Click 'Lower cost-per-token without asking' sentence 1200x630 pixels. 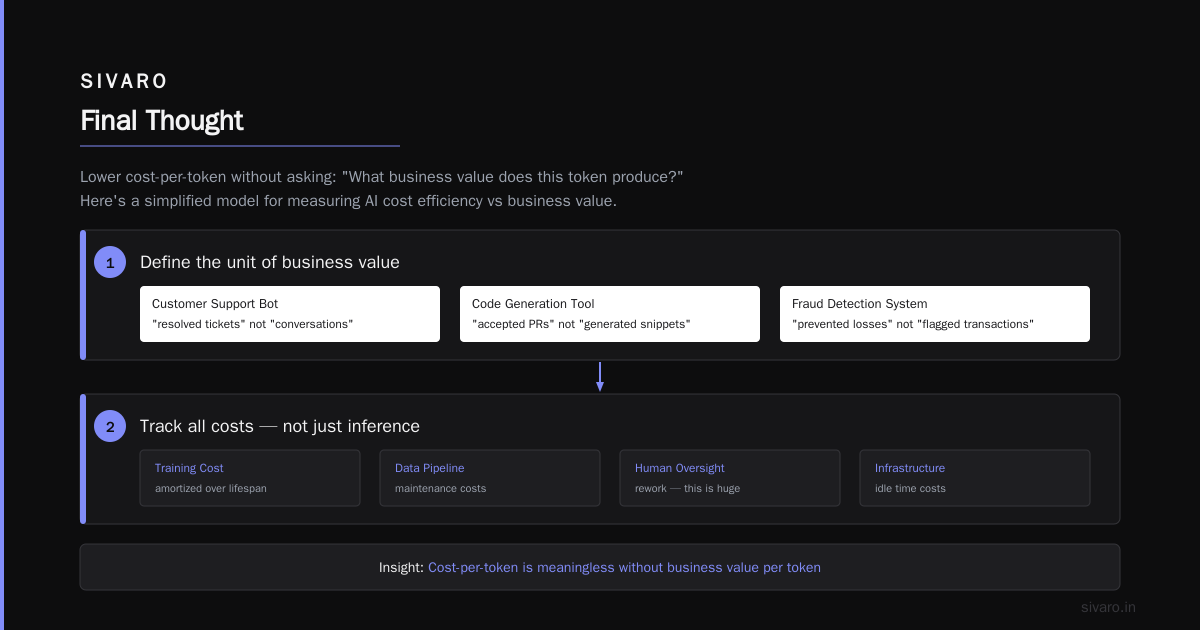pyautogui.click(x=382, y=177)
